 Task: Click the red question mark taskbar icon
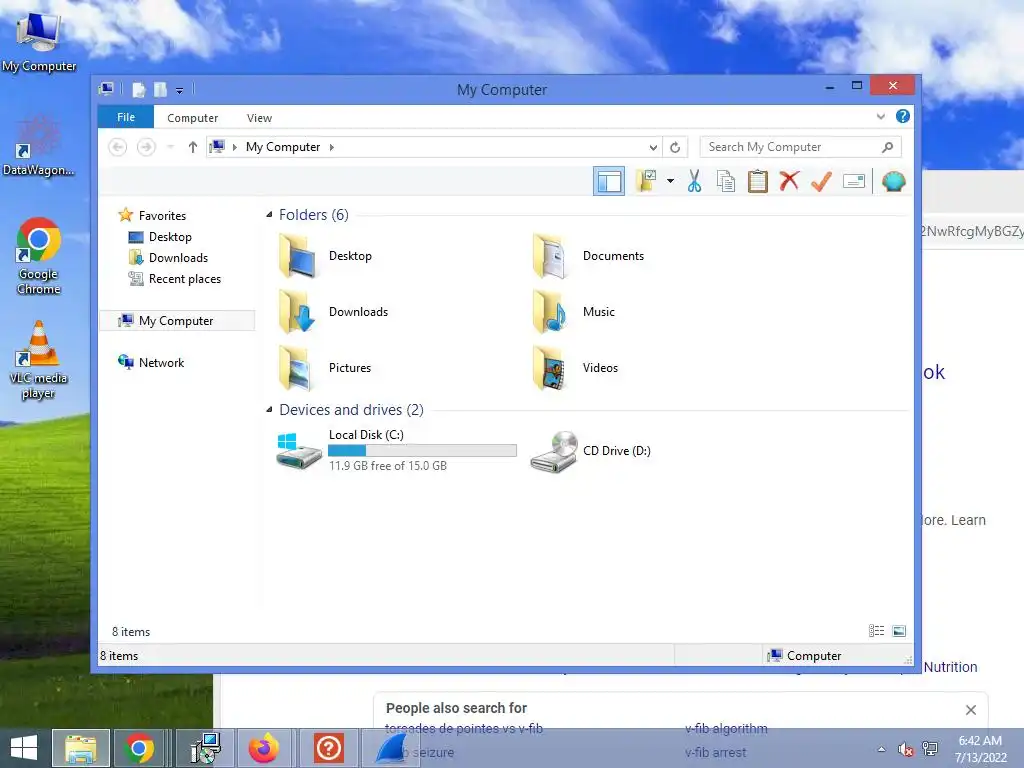tap(328, 748)
